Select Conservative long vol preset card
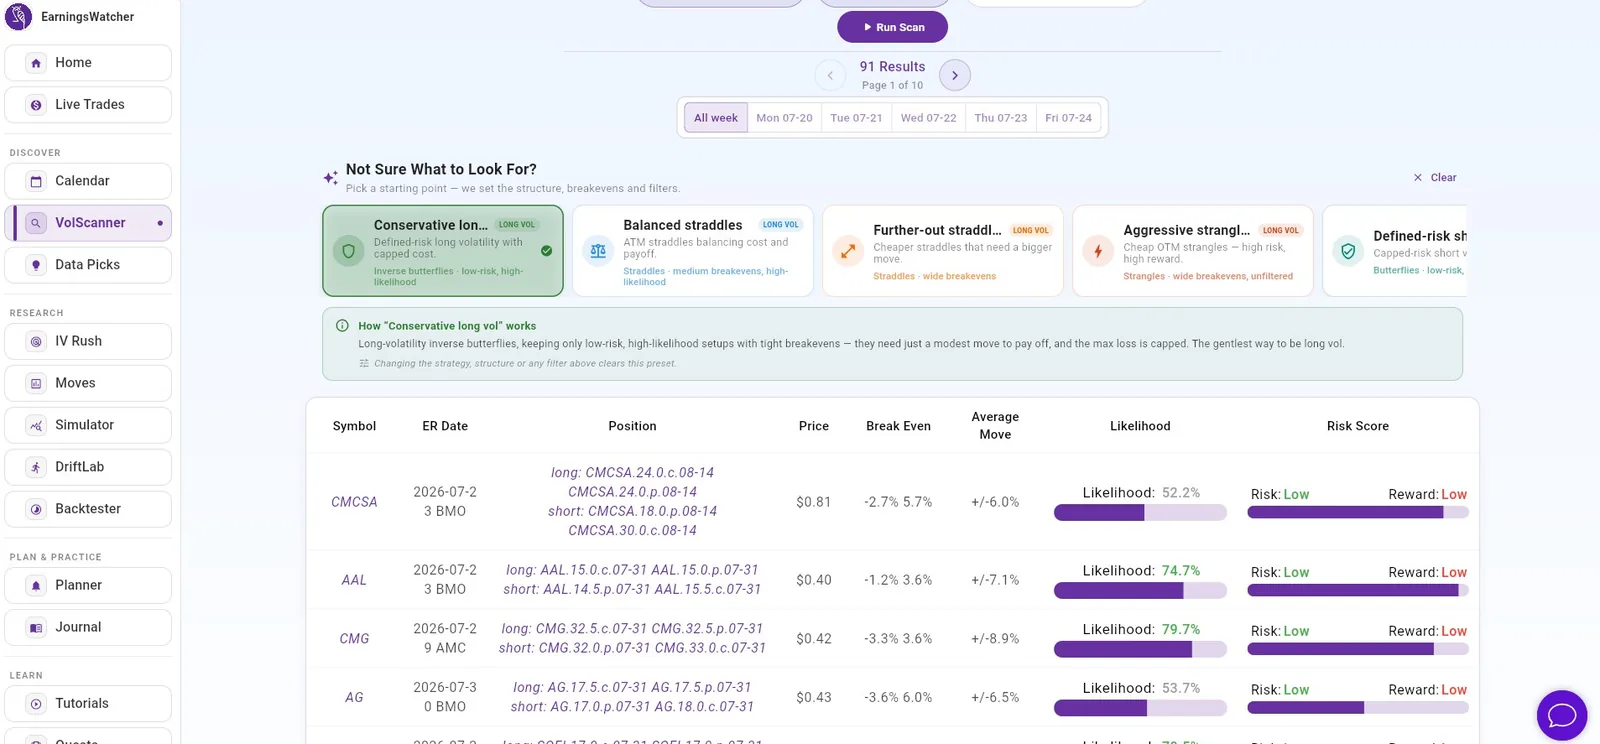The image size is (1600, 744). pos(443,251)
